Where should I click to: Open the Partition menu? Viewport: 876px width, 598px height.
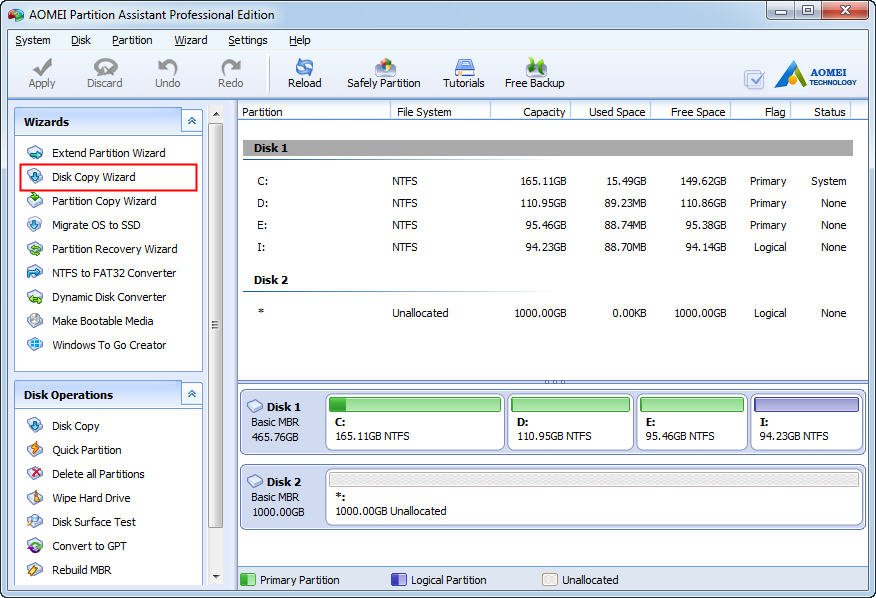132,40
